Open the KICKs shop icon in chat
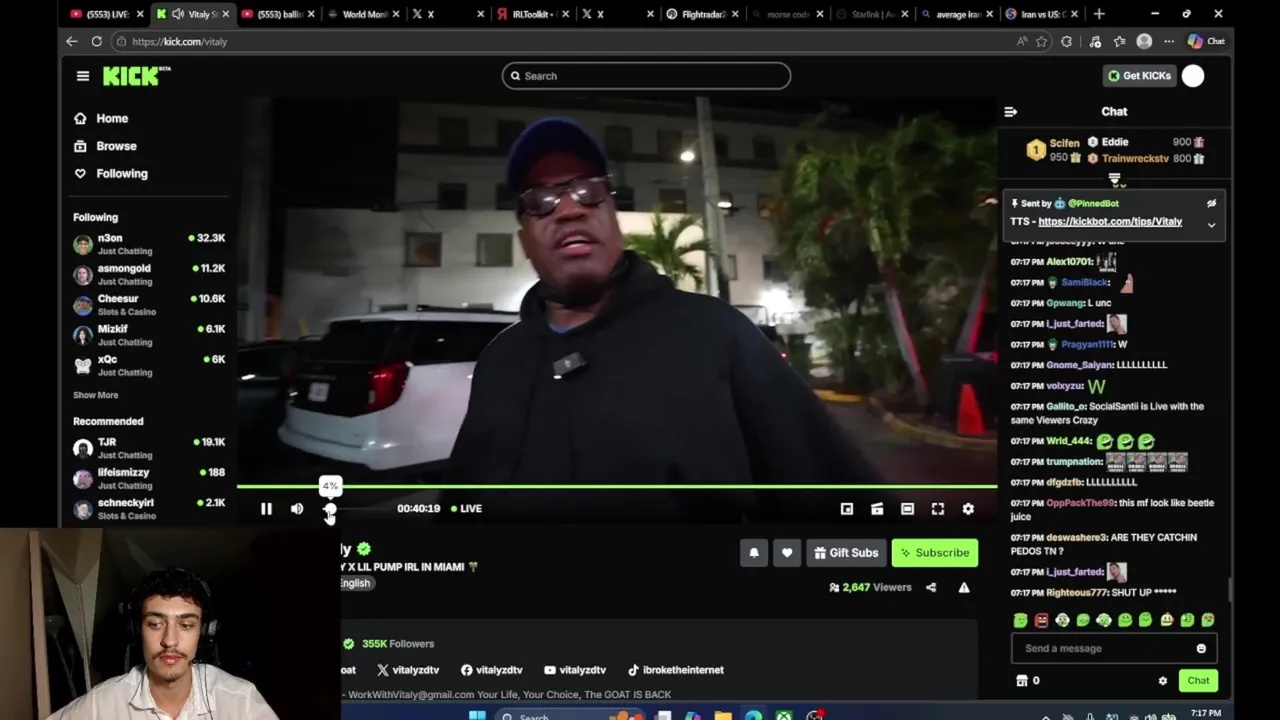This screenshot has height=720, width=1280. click(1022, 681)
